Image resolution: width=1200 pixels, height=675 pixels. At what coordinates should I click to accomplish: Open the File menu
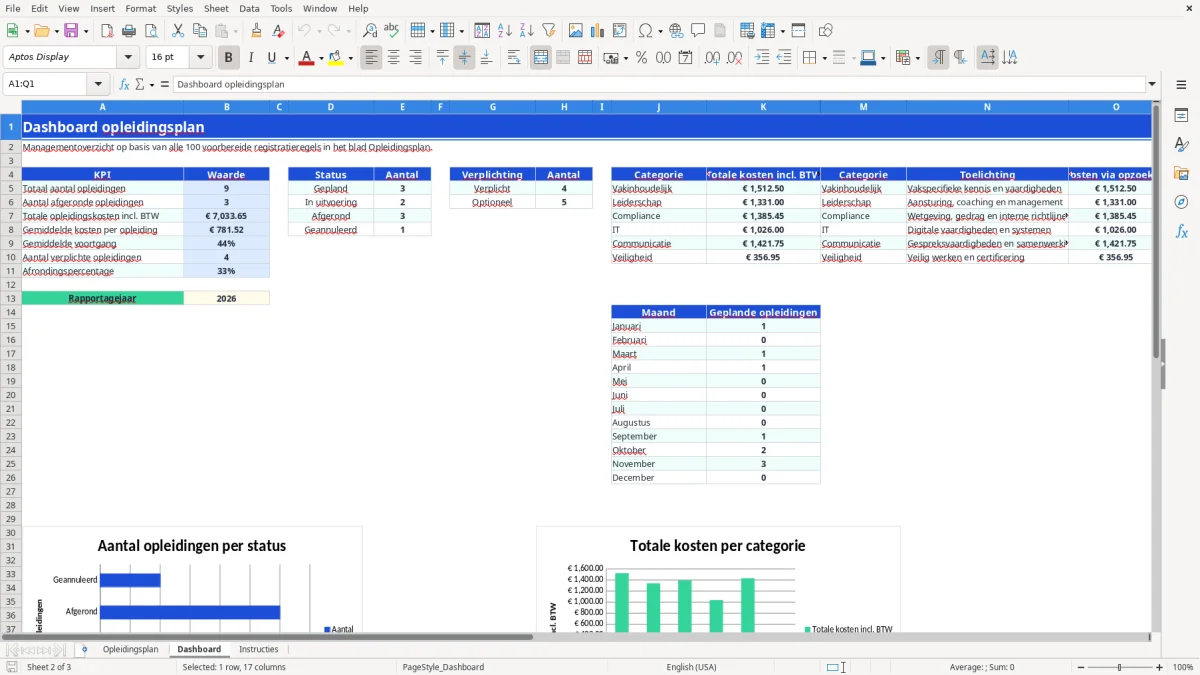(12, 8)
